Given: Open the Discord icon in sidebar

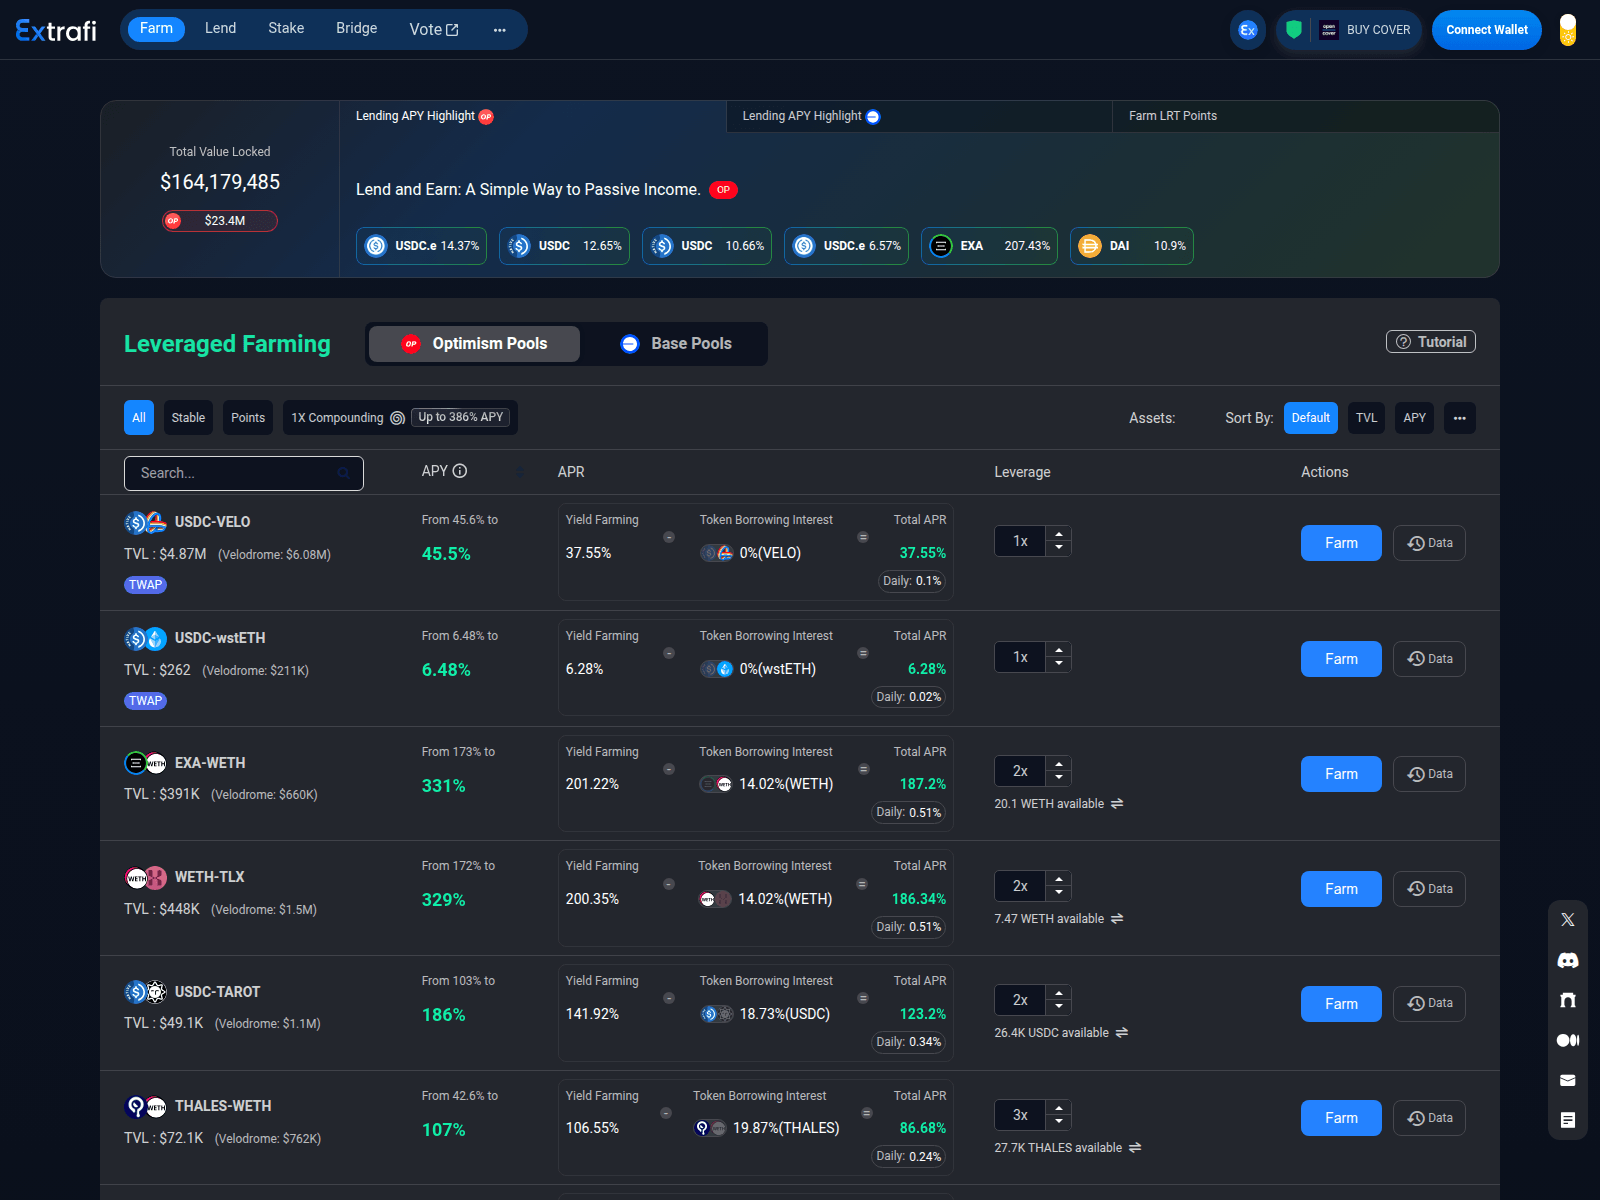Looking at the screenshot, I should point(1568,960).
